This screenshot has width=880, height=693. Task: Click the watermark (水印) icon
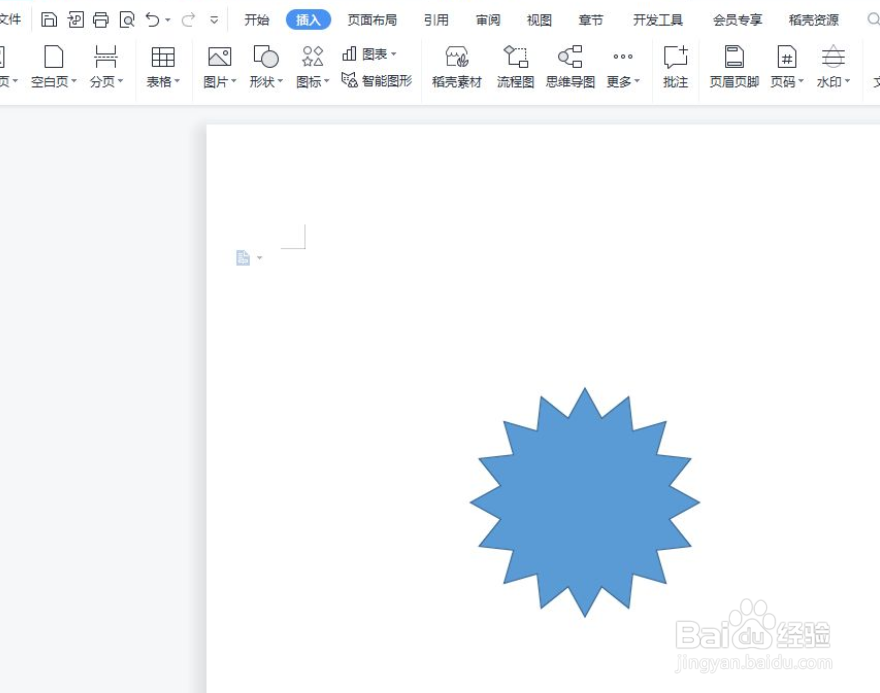coord(833,57)
